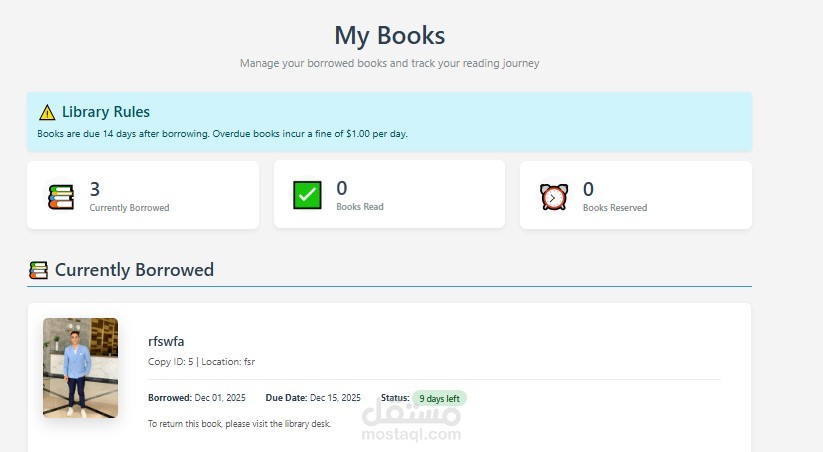Open the rfswfa book cover thumbnail
The image size is (823, 452).
[80, 367]
